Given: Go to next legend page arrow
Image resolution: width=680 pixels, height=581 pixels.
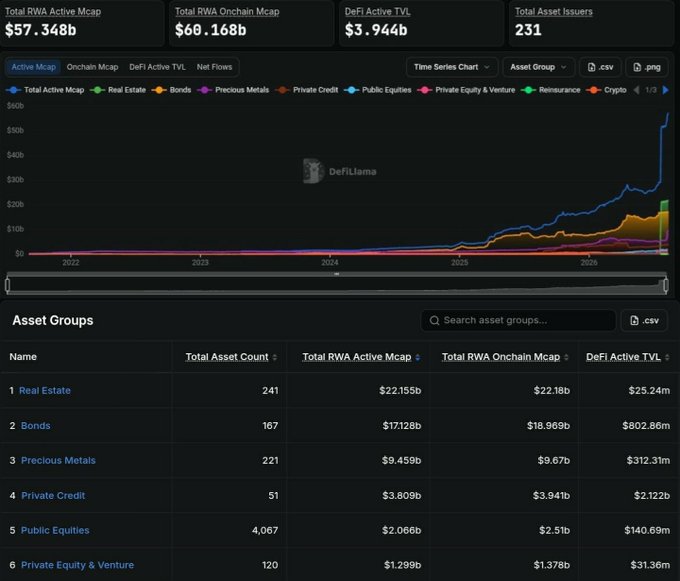Looking at the screenshot, I should pos(666,90).
